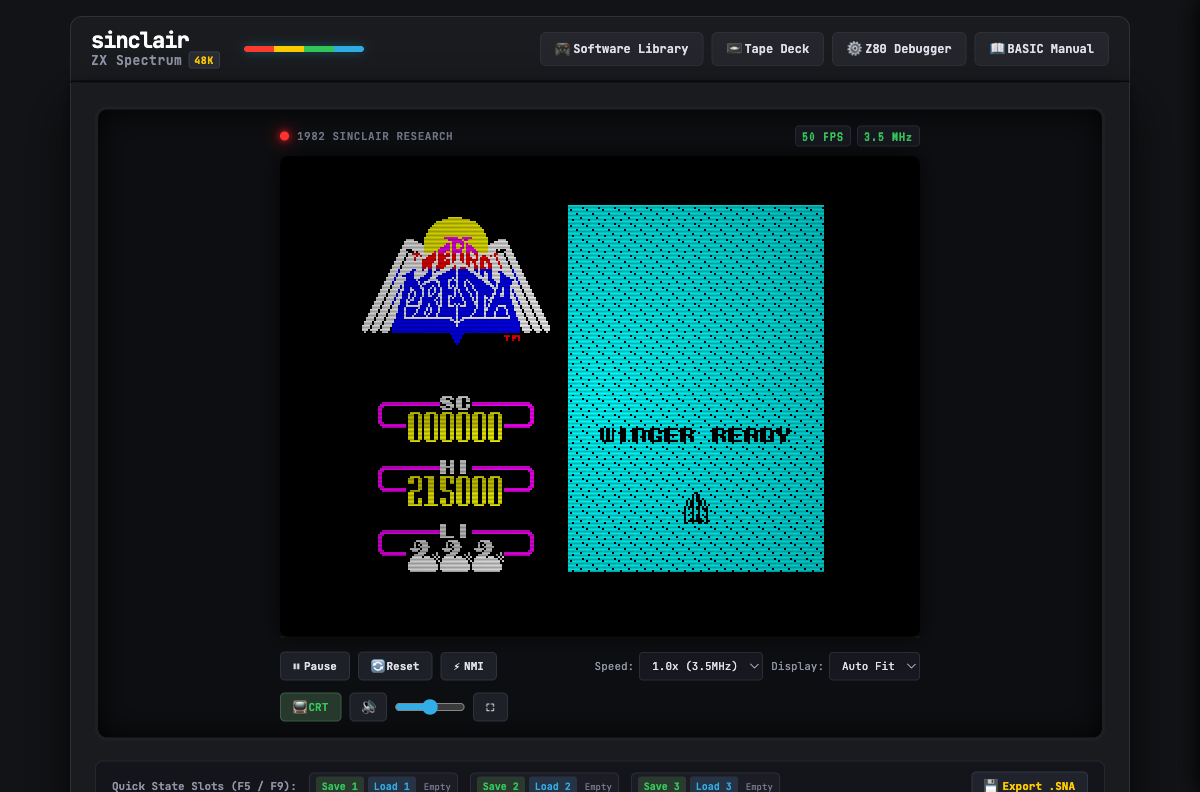The width and height of the screenshot is (1200, 792).
Task: Enter fullscreen mode
Action: pos(490,707)
